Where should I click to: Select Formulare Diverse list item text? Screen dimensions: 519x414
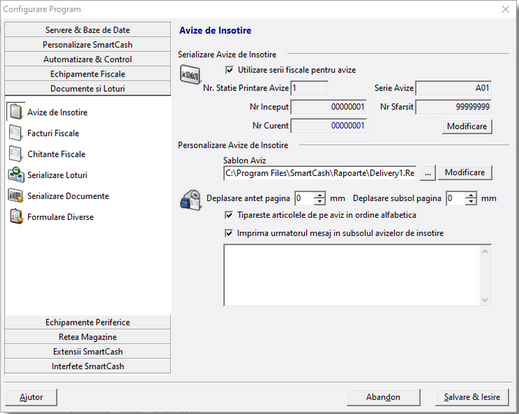(x=60, y=217)
